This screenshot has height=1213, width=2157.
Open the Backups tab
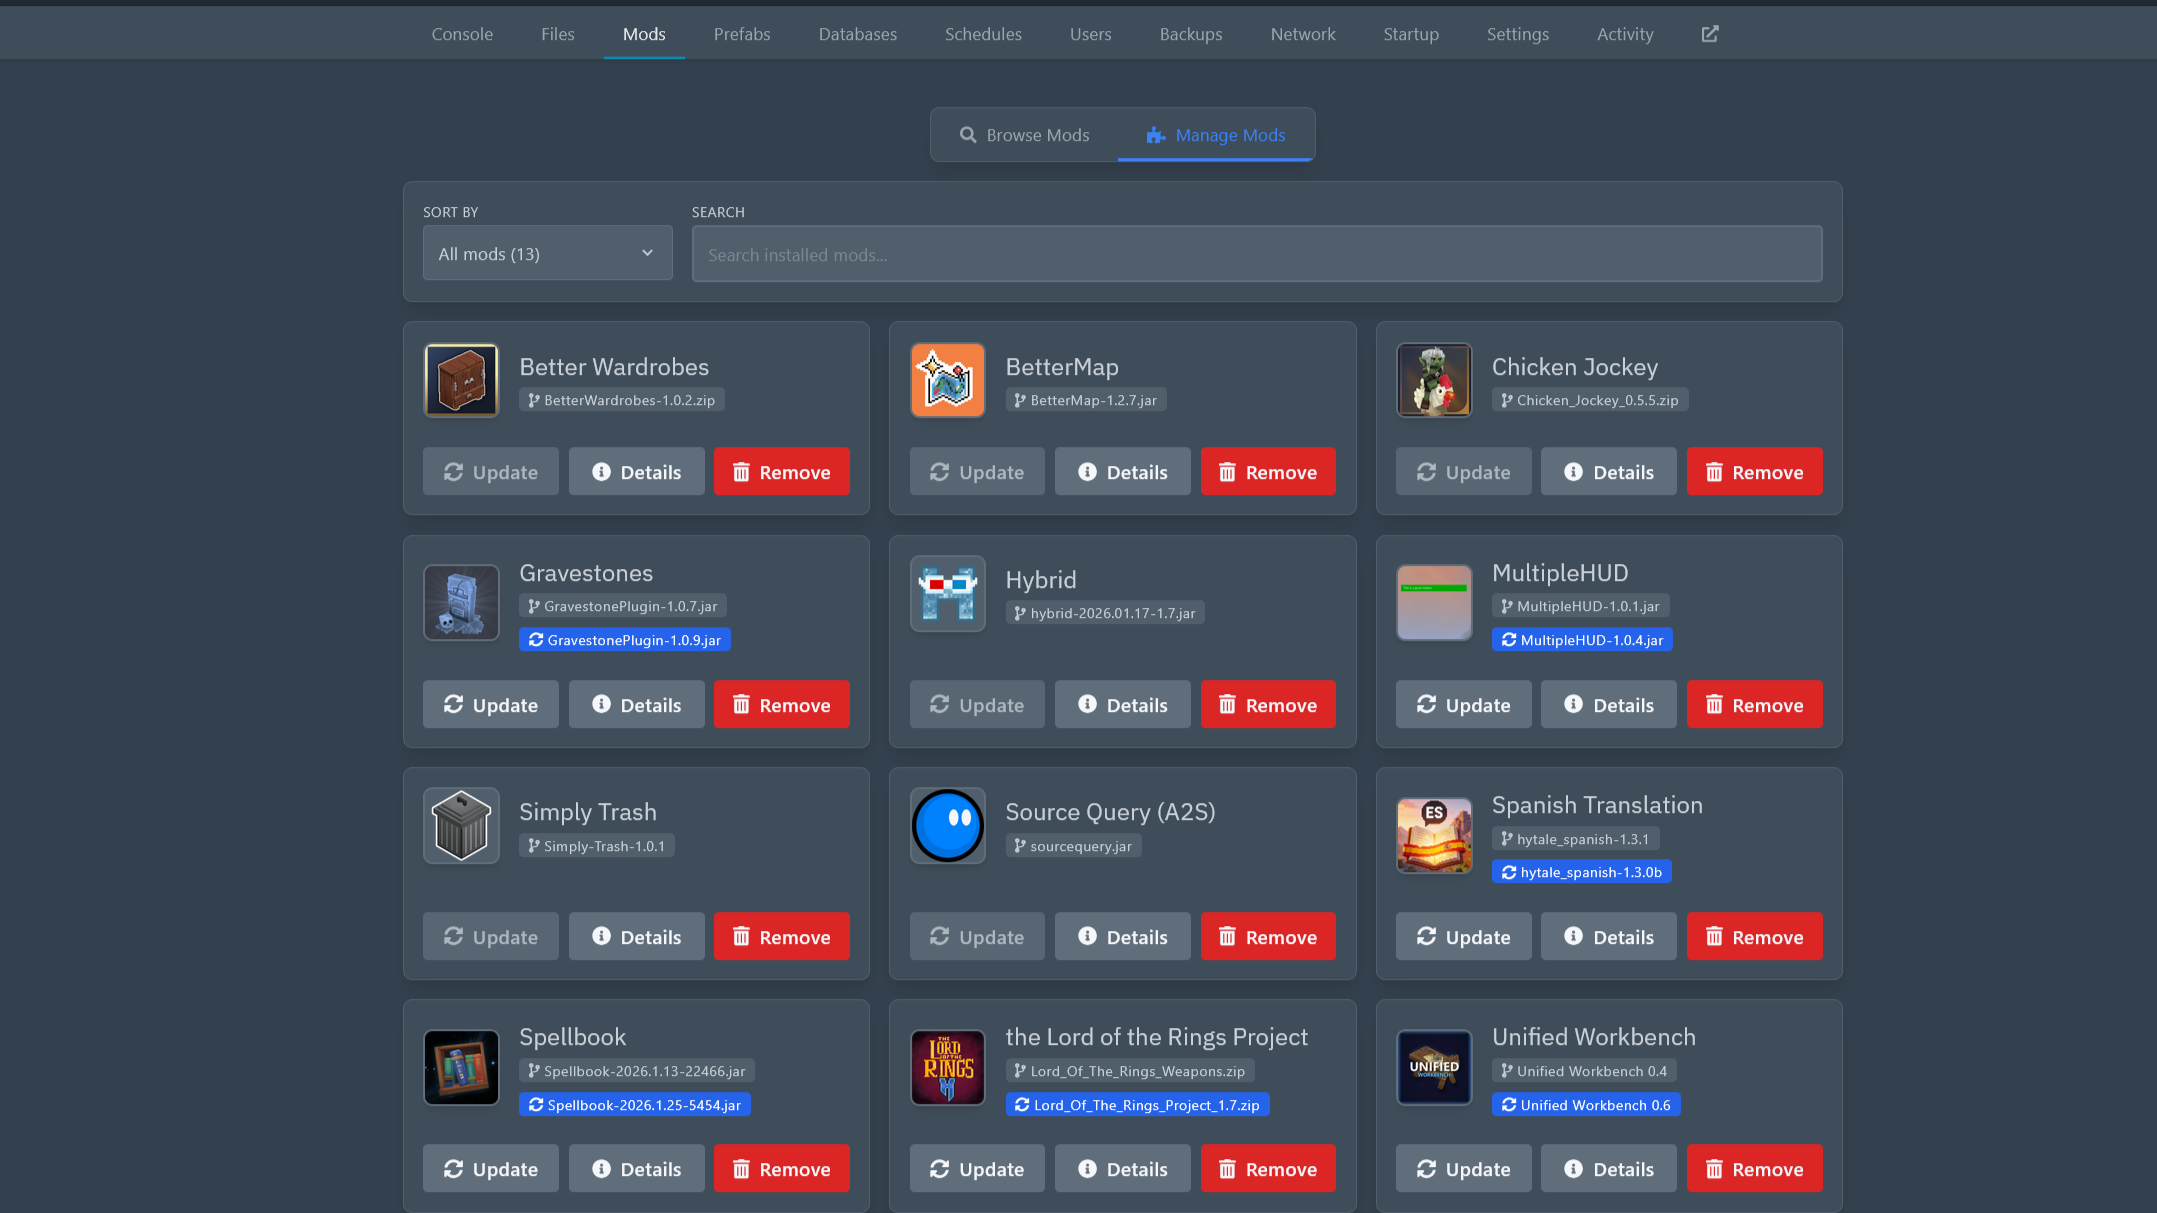click(x=1190, y=34)
